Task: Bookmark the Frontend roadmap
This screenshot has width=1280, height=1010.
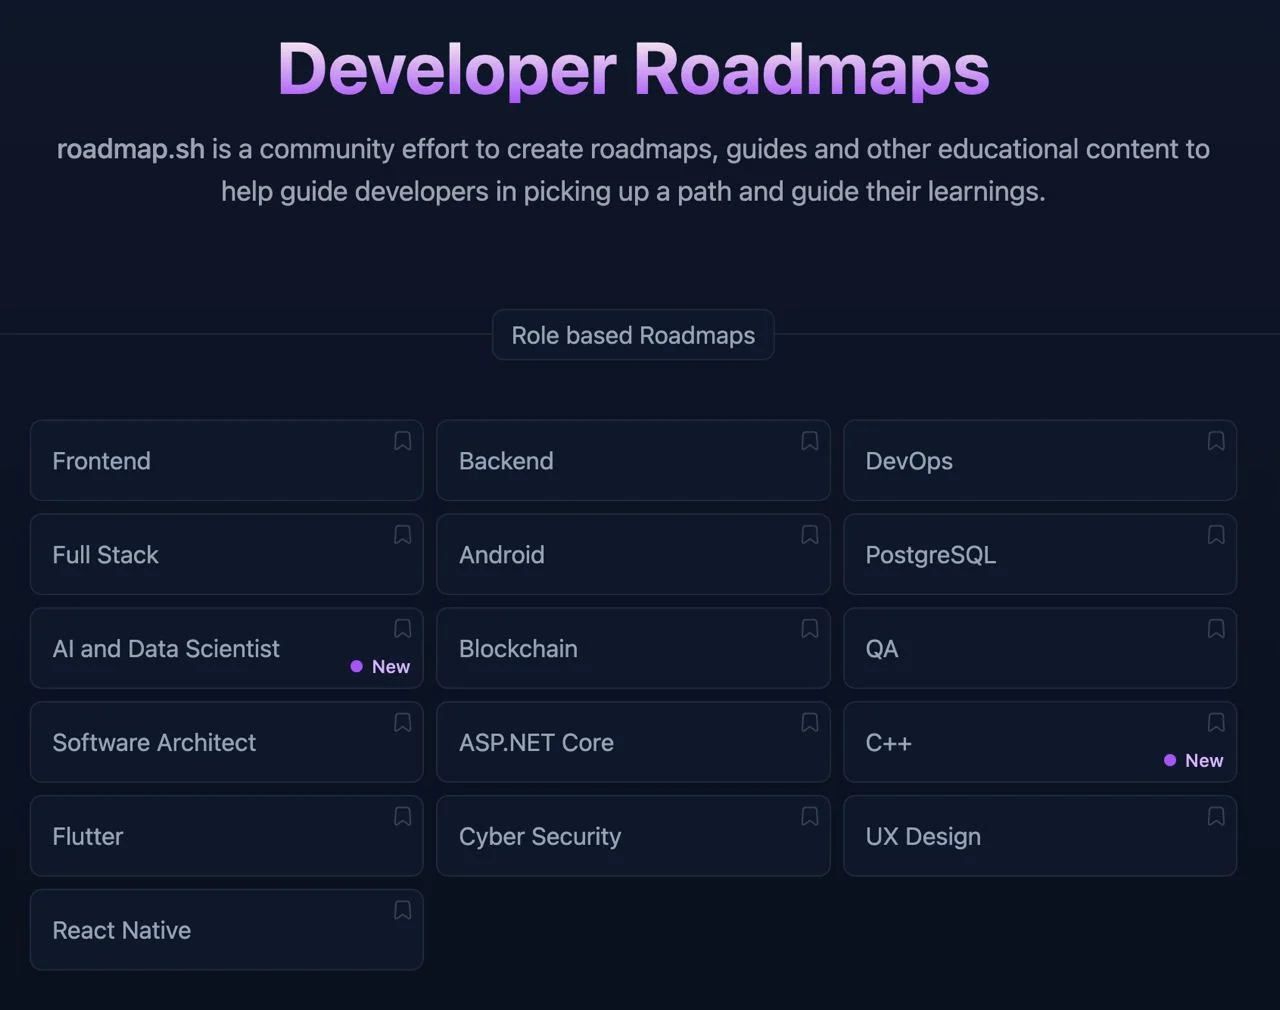Action: (402, 441)
